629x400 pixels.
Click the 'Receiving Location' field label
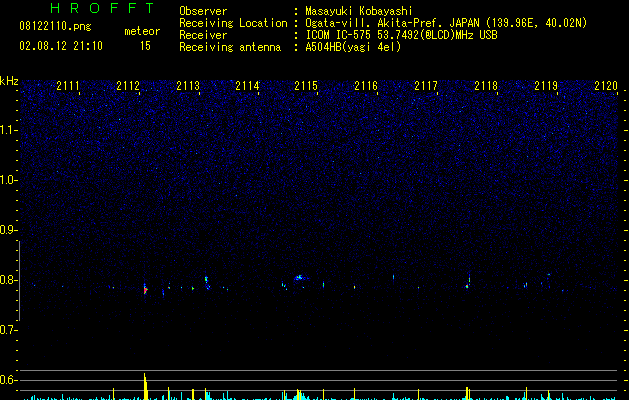point(233,23)
